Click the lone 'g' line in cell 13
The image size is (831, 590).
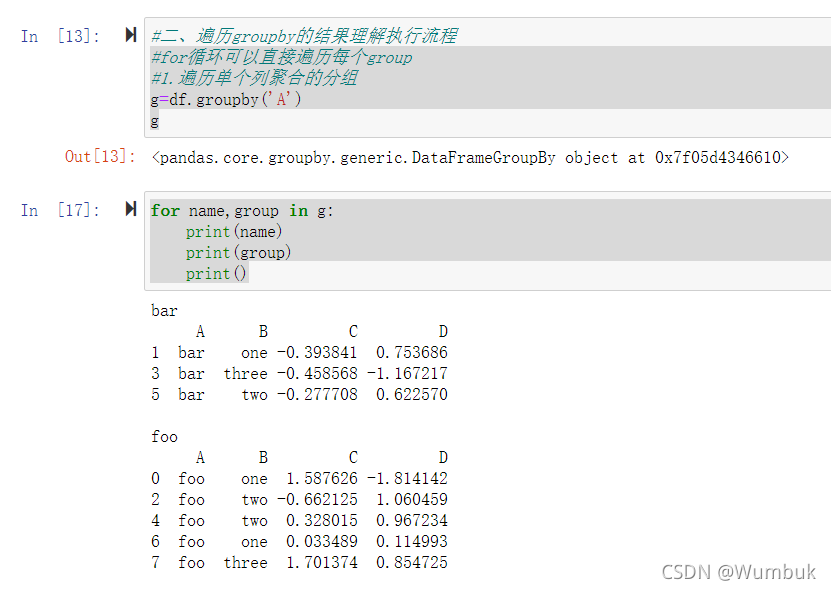(155, 121)
